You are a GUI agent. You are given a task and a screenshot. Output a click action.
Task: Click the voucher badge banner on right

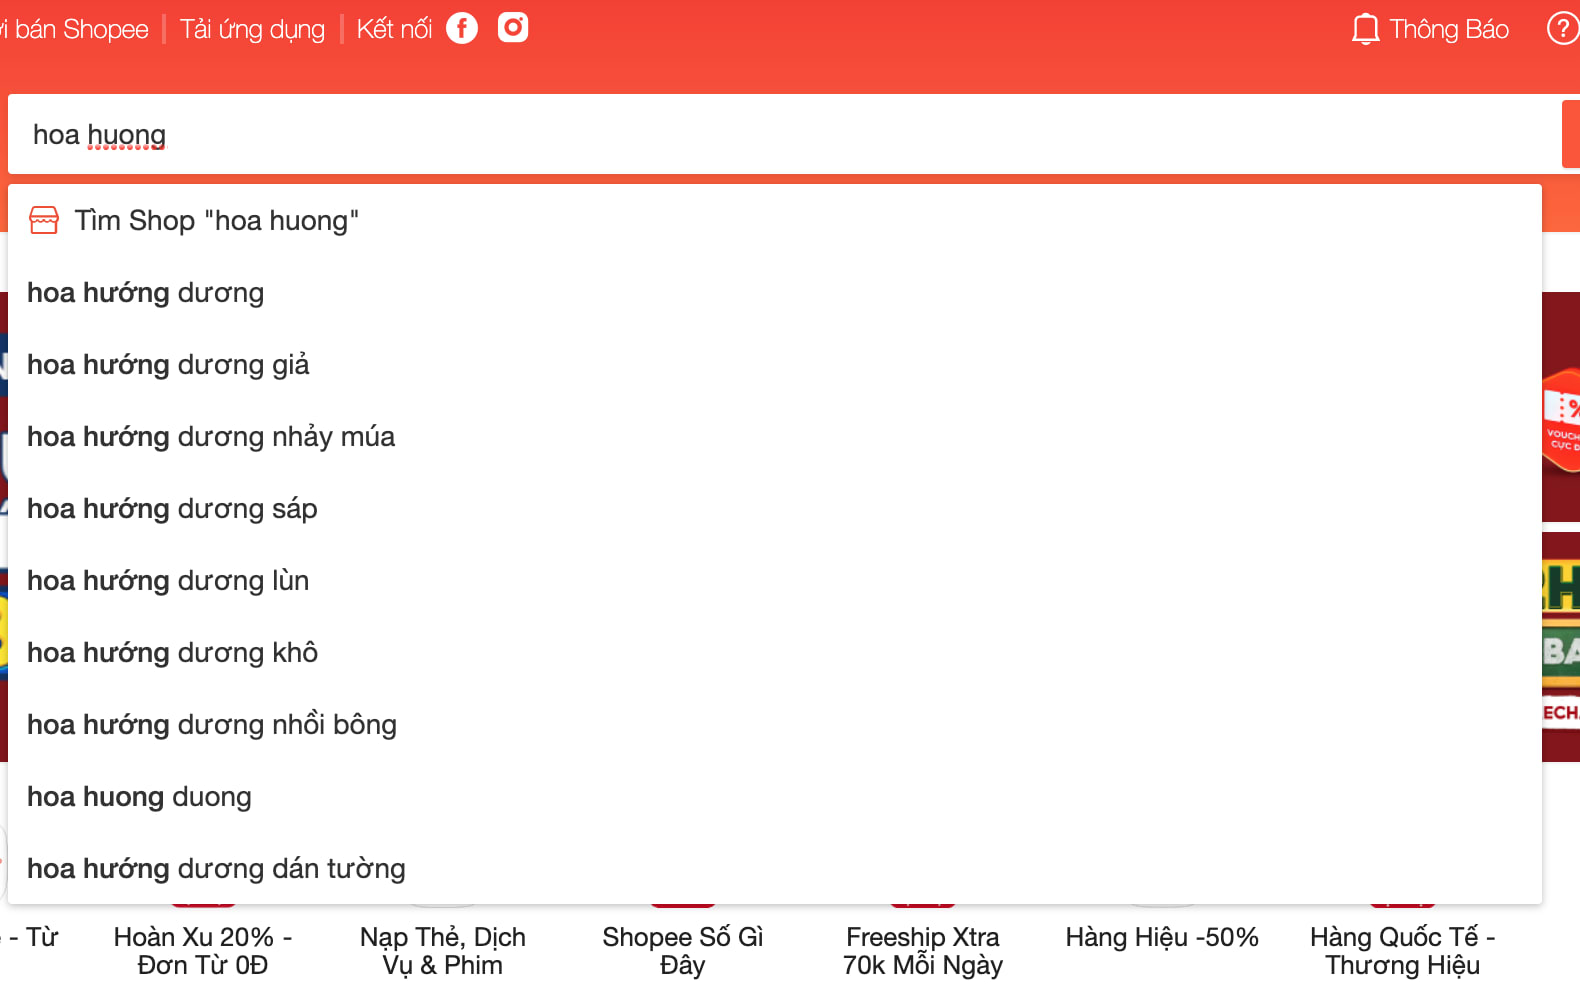1562,420
